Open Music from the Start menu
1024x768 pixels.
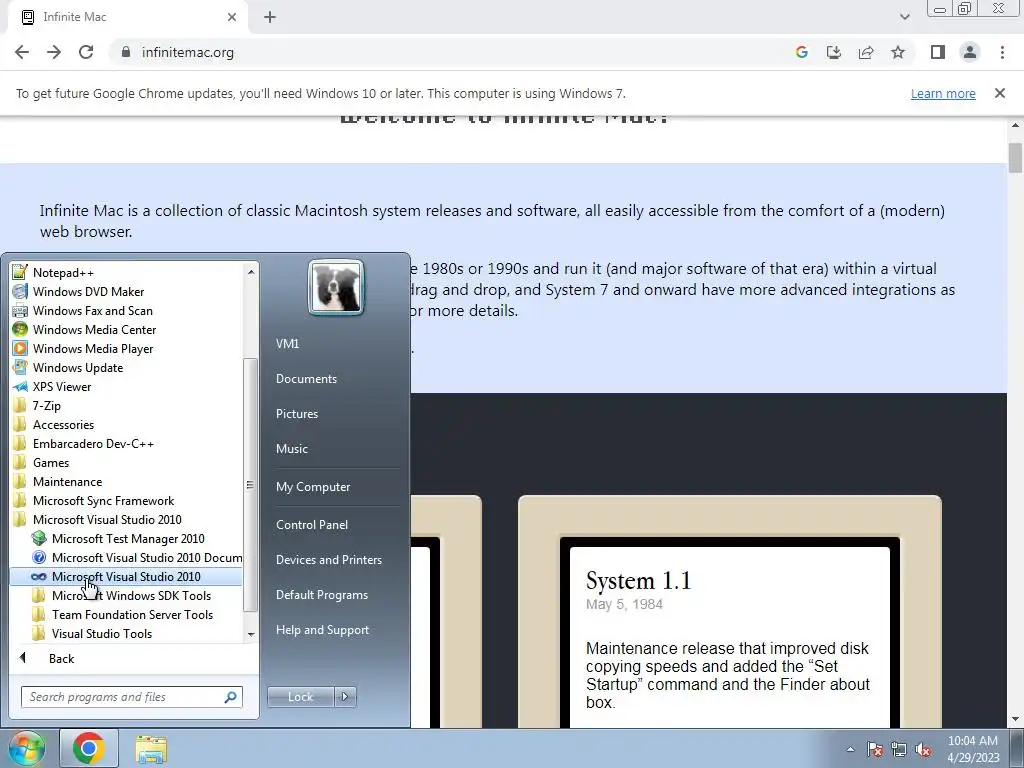click(x=291, y=449)
